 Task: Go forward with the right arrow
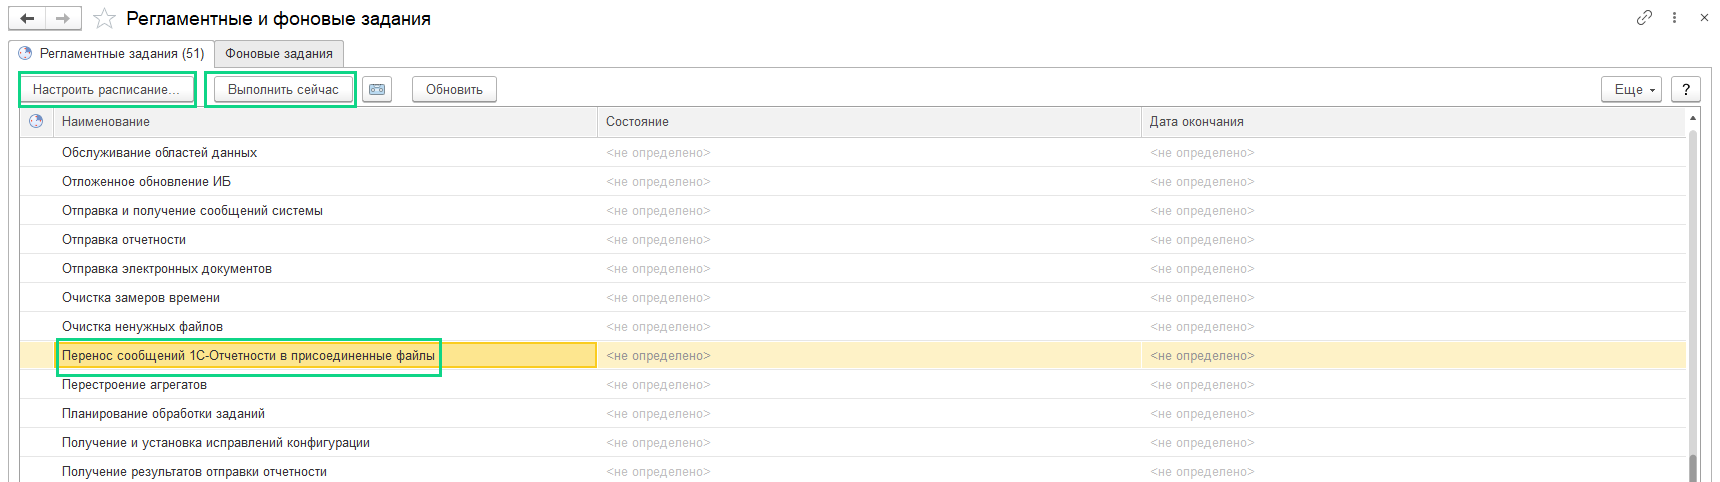63,18
